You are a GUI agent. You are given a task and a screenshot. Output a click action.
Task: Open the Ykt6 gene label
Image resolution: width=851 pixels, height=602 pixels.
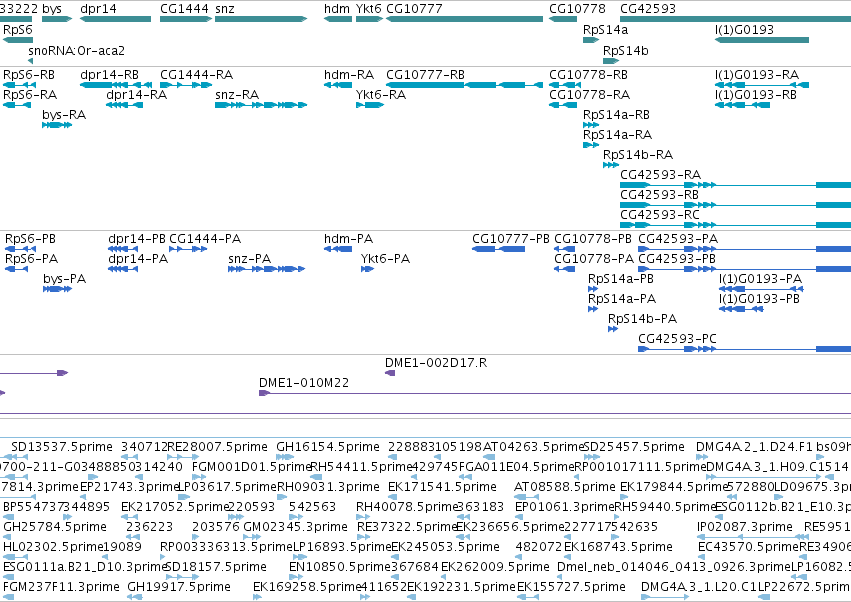(369, 9)
